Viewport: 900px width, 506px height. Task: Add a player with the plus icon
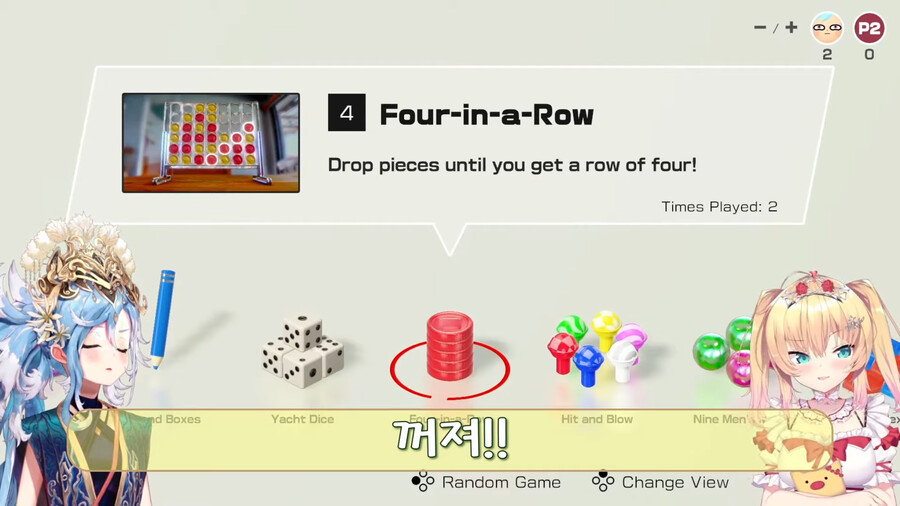[x=792, y=27]
